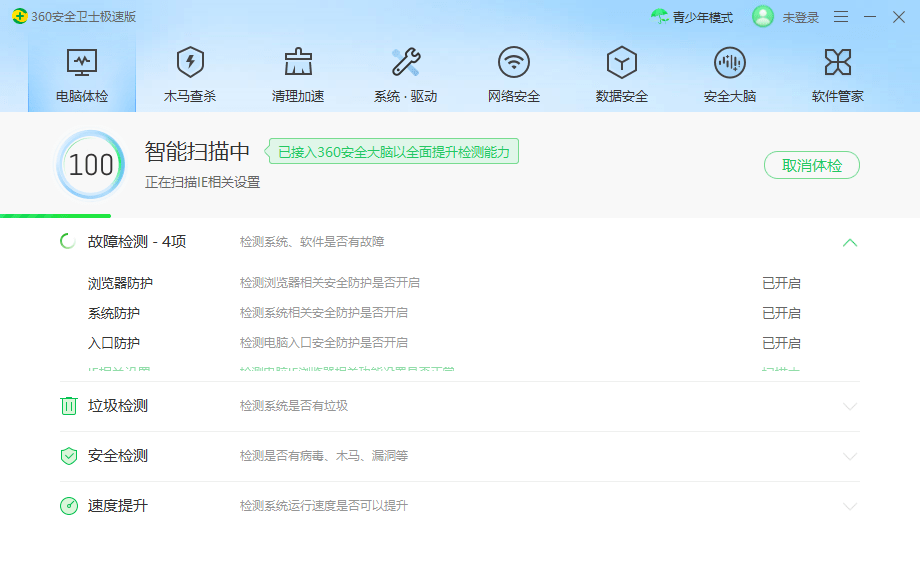Viewport: 920px width, 580px height.
Task: Collapse the 故障检测 section
Action: coord(851,241)
